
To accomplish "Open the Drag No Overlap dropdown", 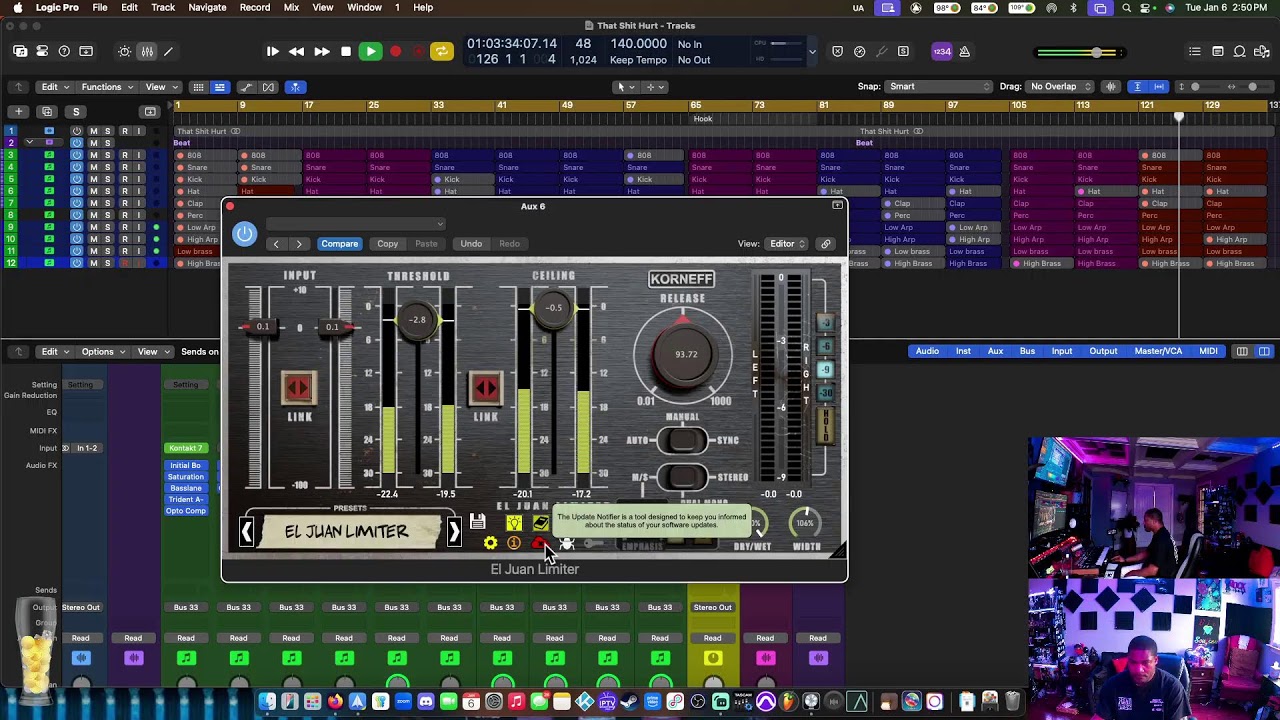I will 1060,87.
